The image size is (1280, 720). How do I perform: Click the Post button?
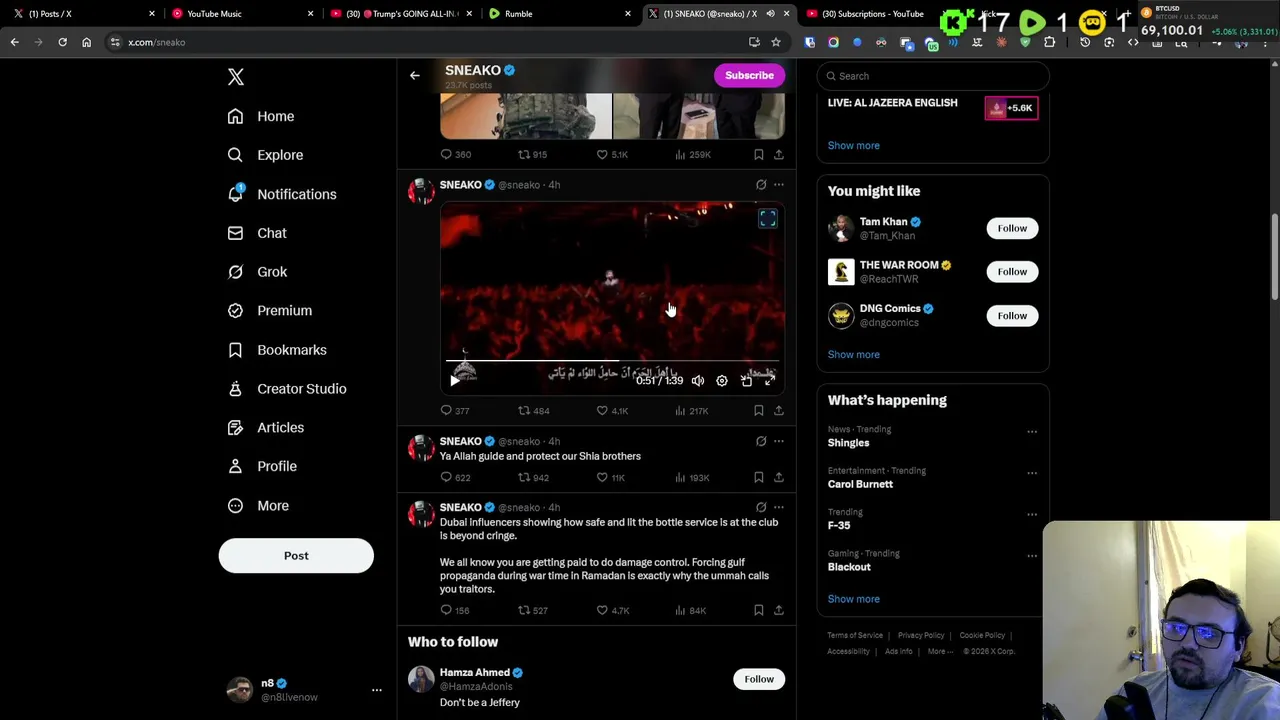296,556
